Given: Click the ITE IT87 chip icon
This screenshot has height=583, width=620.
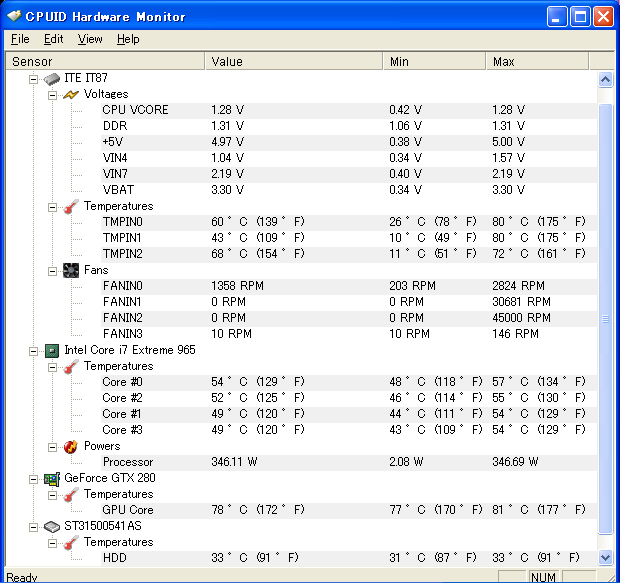Looking at the screenshot, I should pyautogui.click(x=52, y=78).
